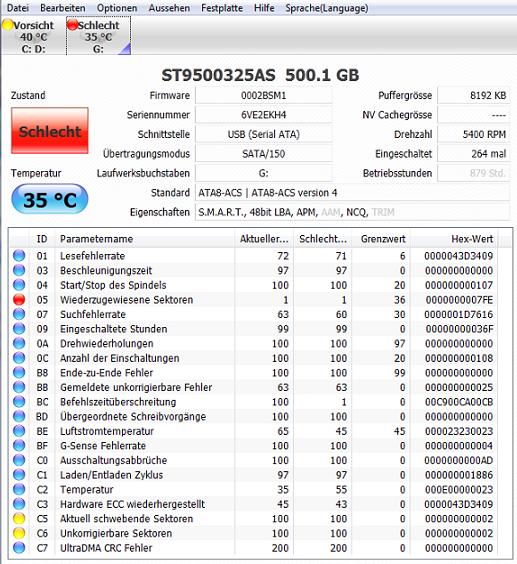Select the Wiederzugewiesene Sektoren parameter name
The width and height of the screenshot is (517, 564).
[x=126, y=300]
